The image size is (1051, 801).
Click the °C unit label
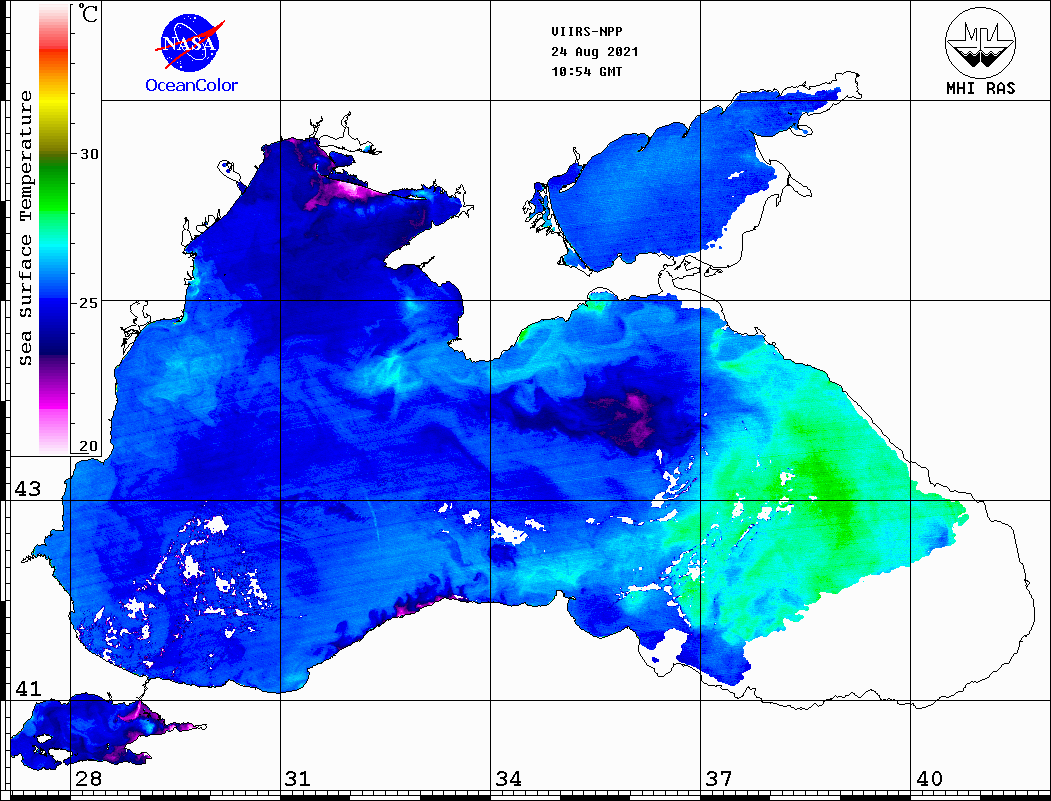pos(88,13)
